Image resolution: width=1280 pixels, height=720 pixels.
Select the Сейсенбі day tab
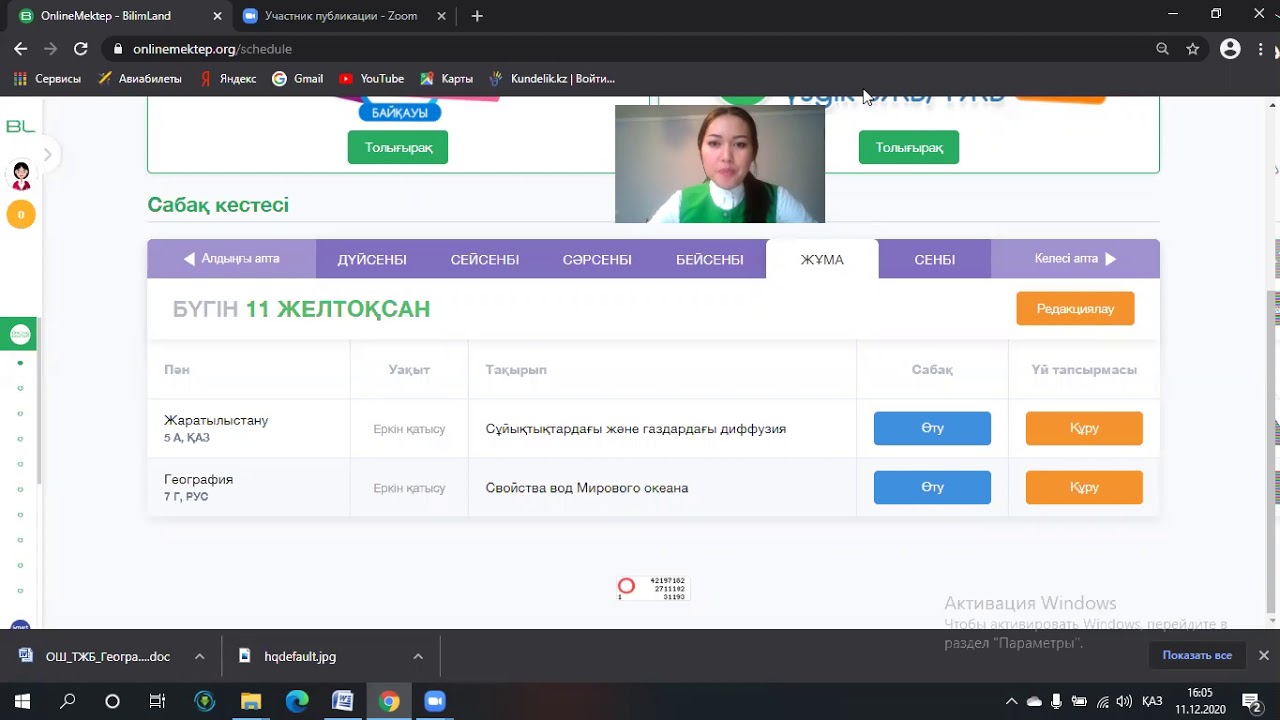click(x=485, y=259)
